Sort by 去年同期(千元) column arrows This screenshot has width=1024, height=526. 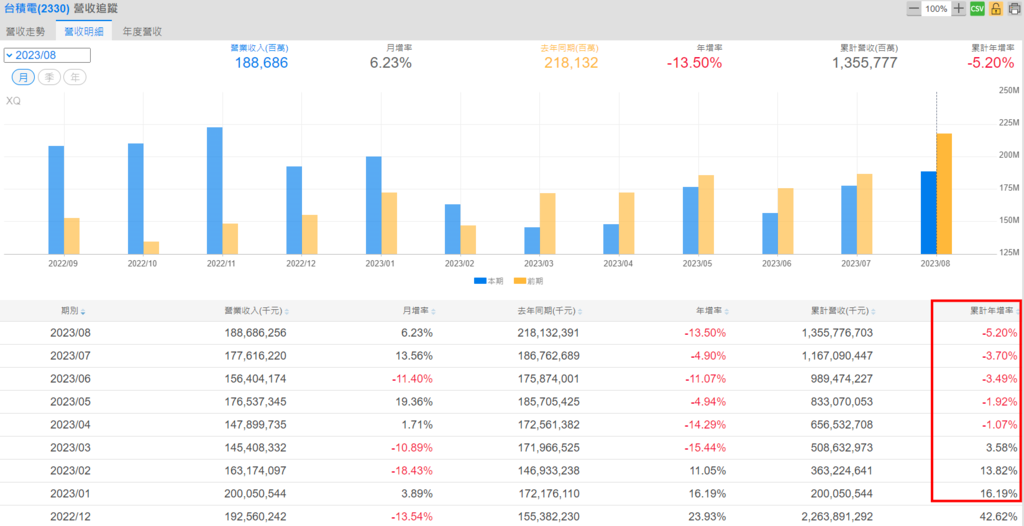[580, 312]
